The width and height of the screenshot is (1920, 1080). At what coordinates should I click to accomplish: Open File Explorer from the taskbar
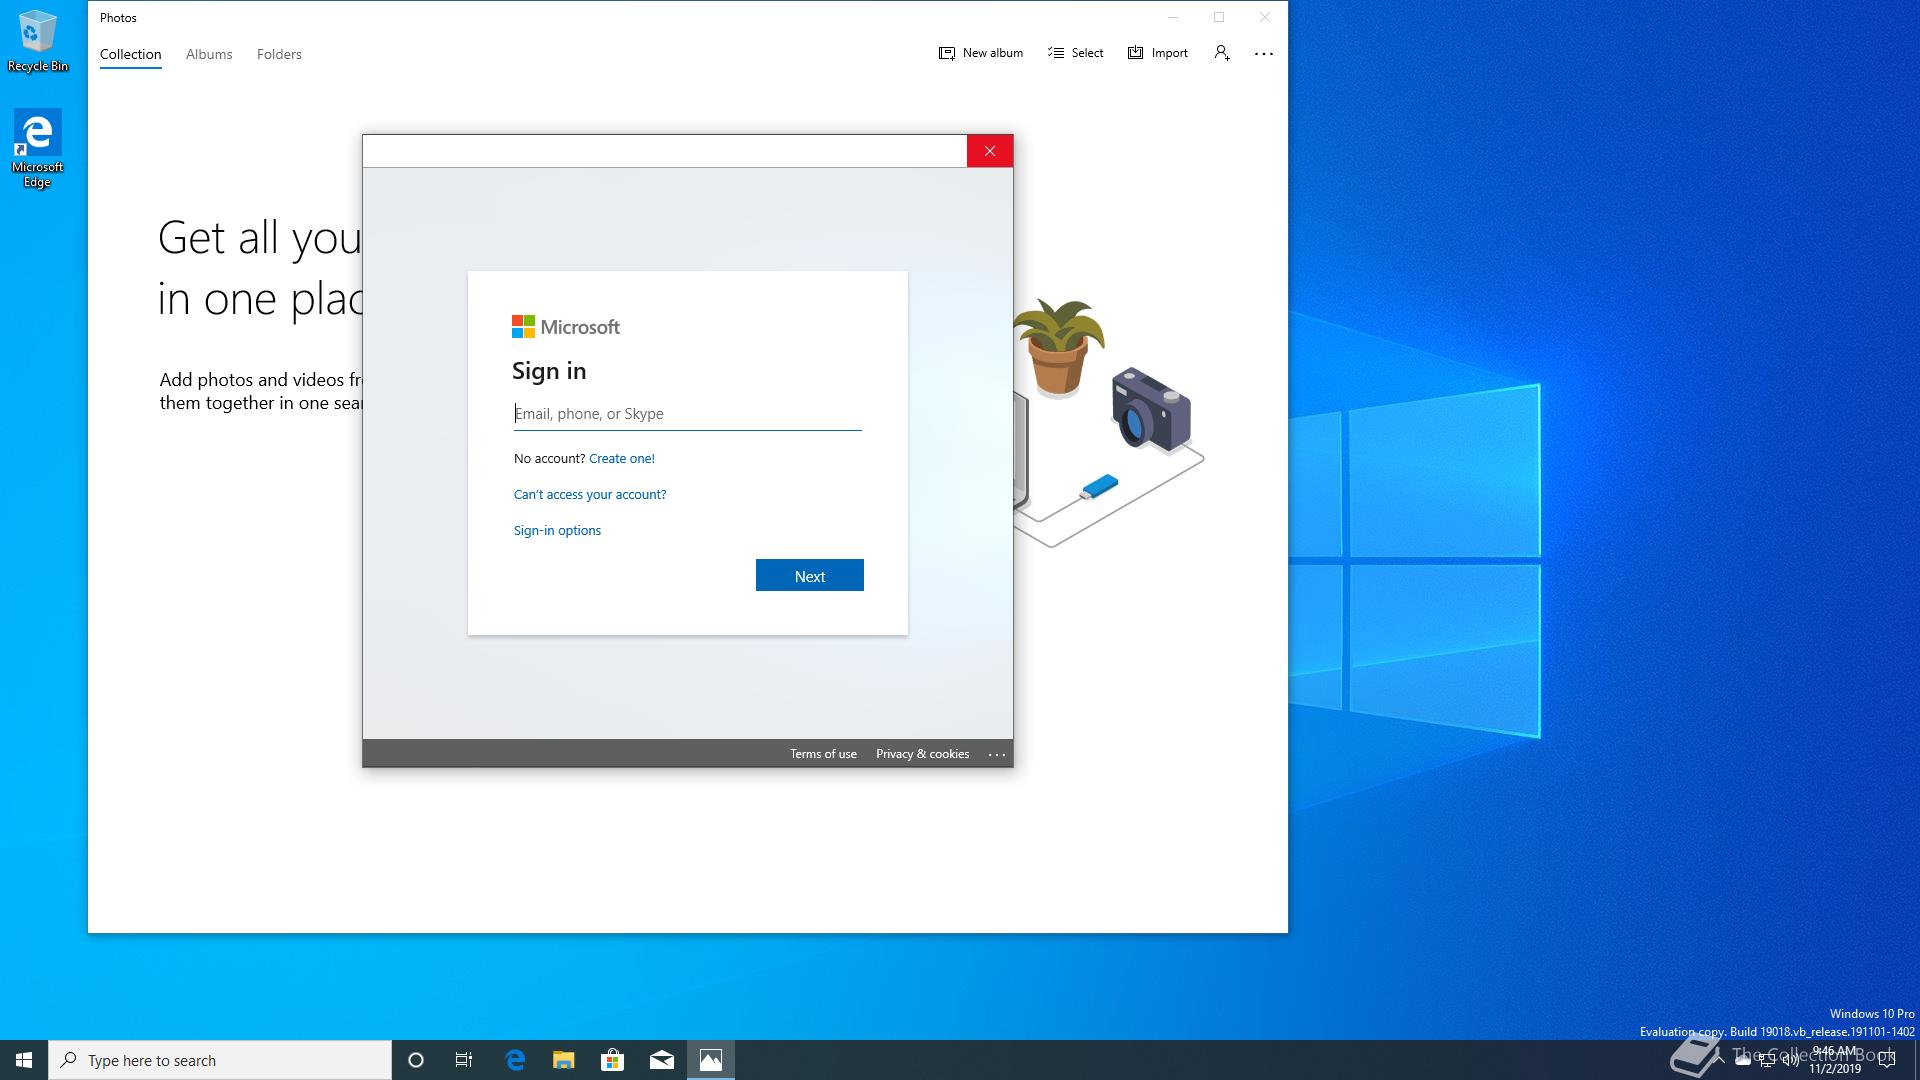point(564,1060)
